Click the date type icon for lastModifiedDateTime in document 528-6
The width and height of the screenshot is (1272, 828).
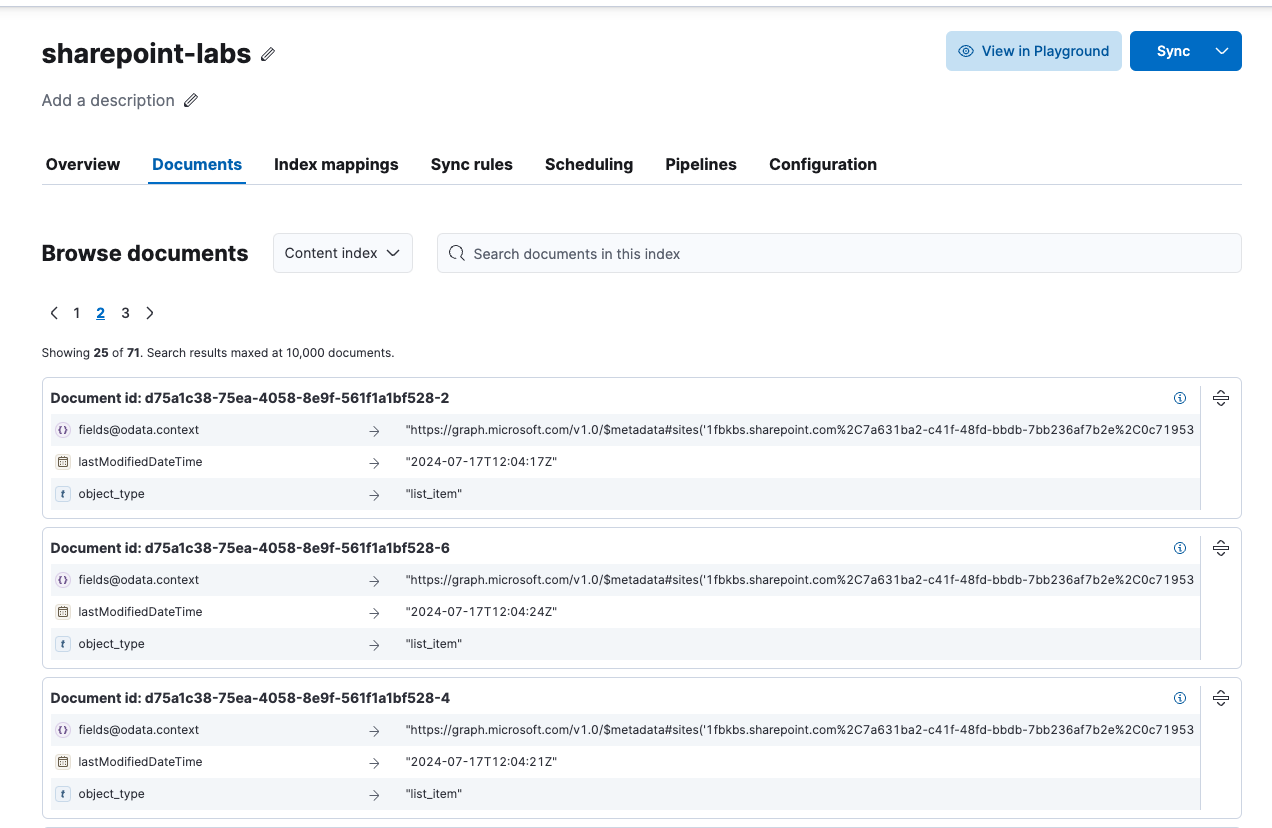pyautogui.click(x=63, y=612)
